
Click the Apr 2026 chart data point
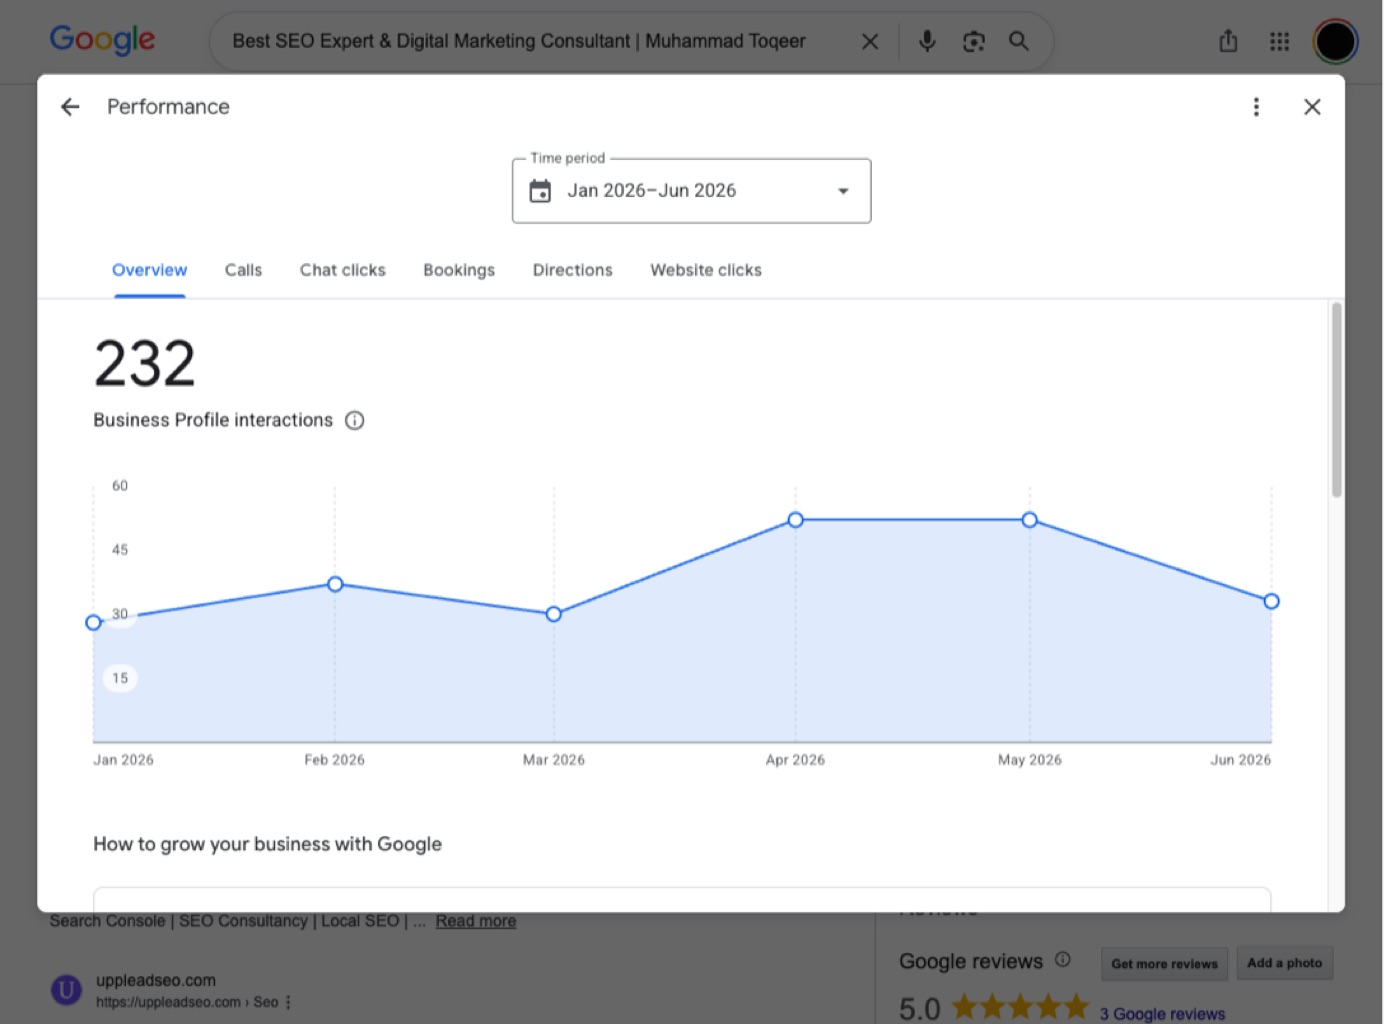[x=795, y=520]
